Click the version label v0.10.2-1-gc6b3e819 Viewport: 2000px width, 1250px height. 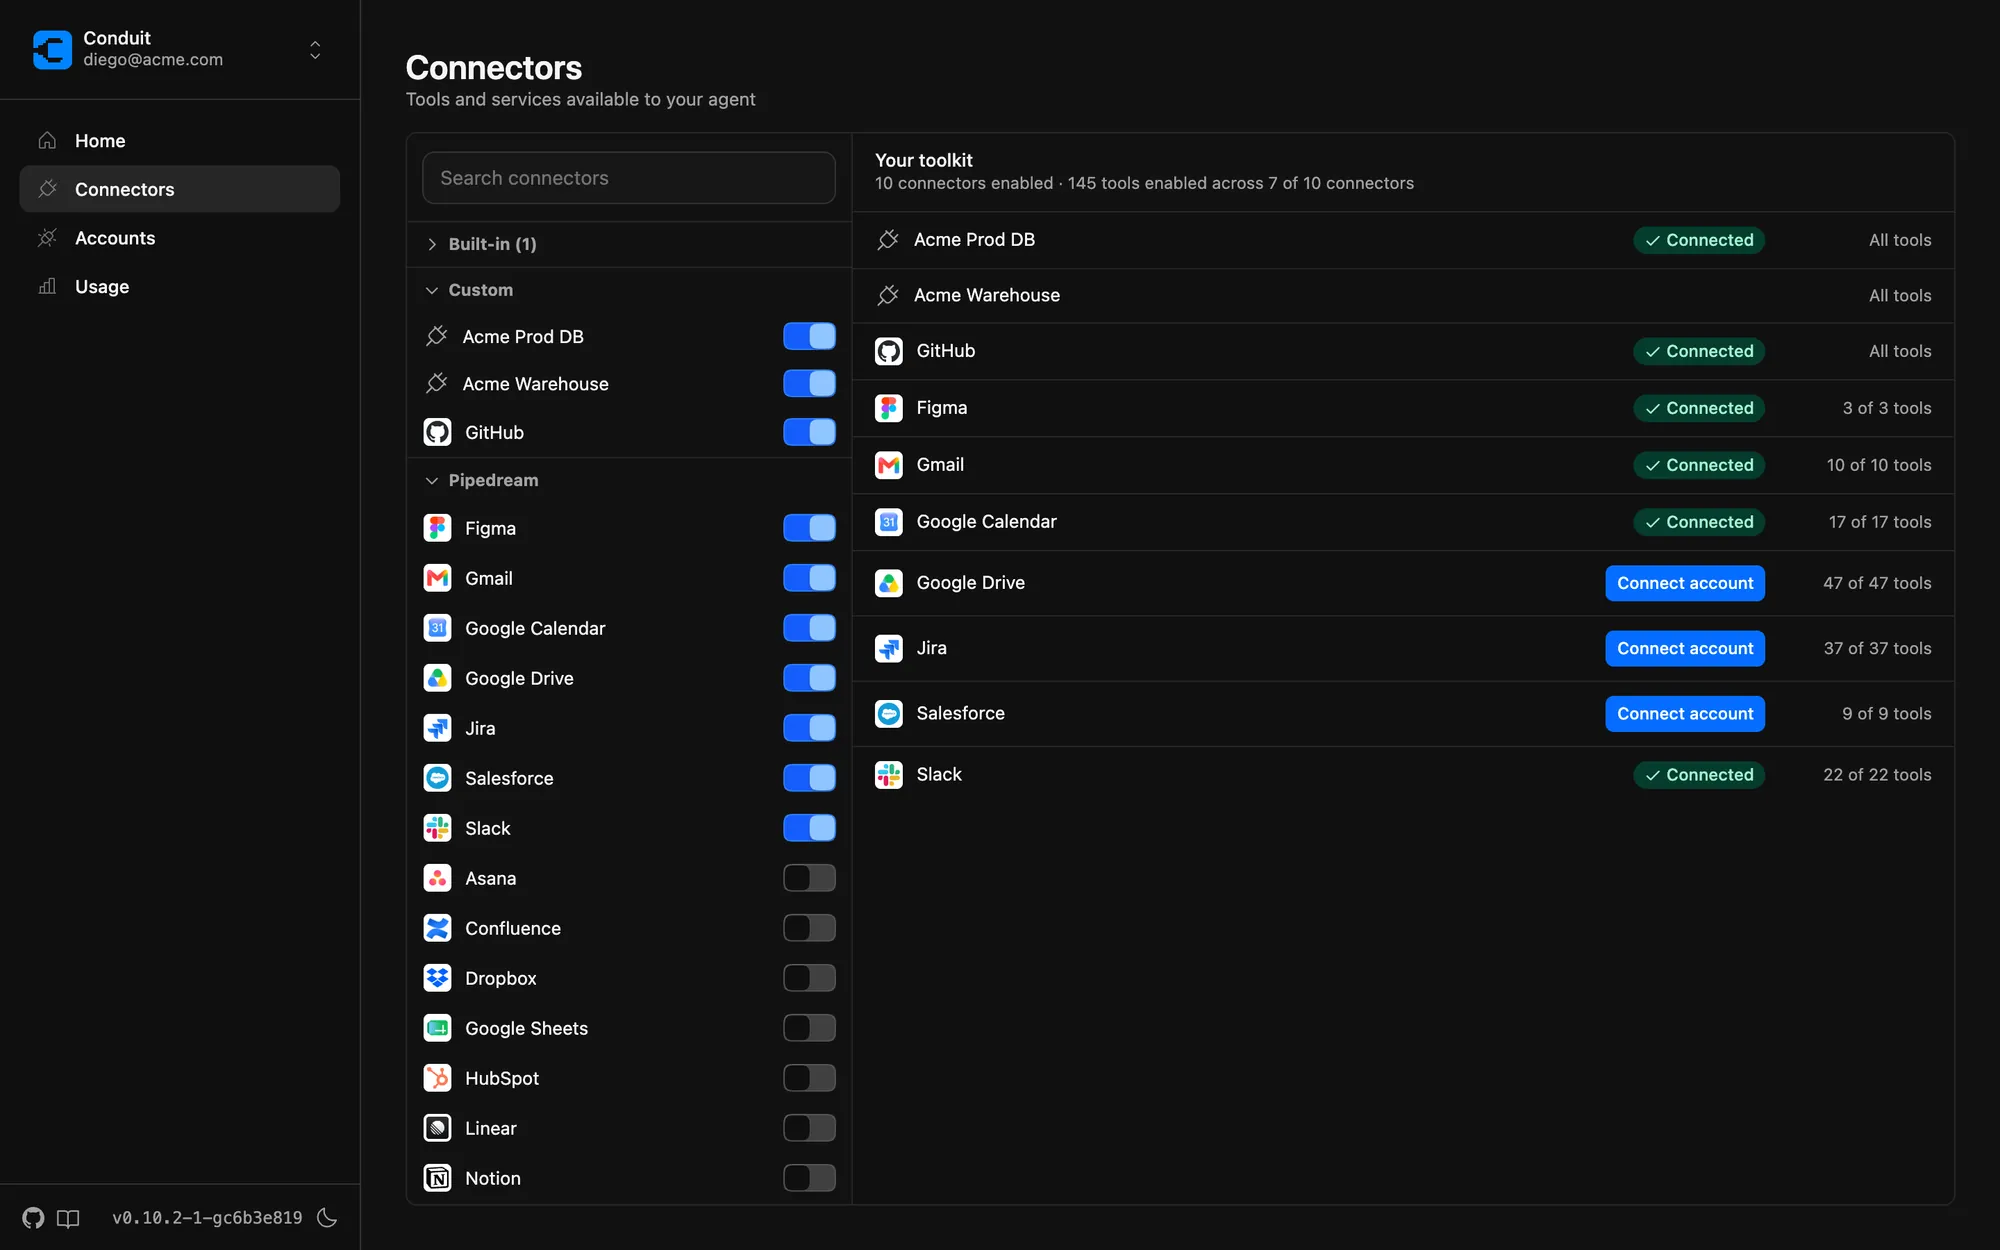click(207, 1217)
